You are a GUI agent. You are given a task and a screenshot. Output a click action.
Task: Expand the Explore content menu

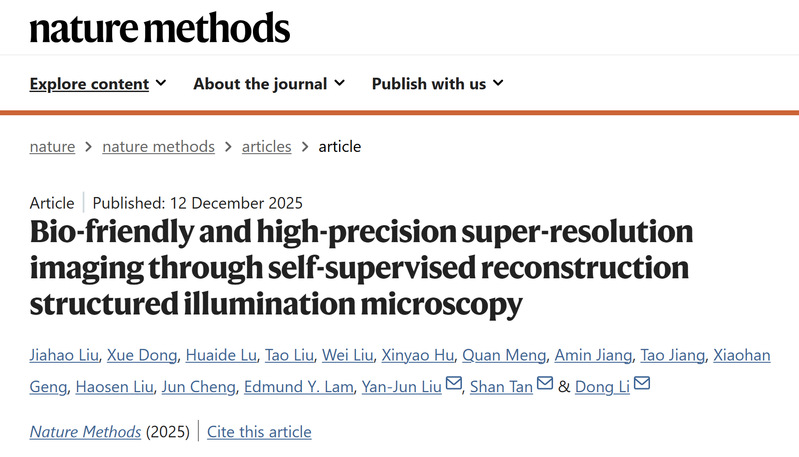point(98,84)
